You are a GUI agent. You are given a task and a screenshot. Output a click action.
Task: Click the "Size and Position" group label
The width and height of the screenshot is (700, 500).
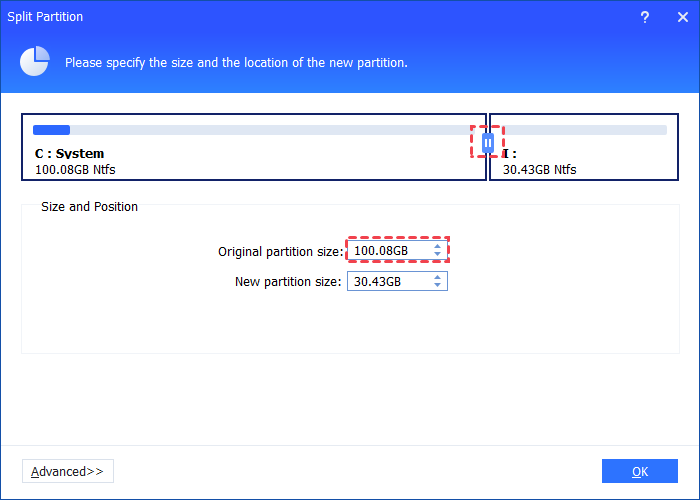tap(89, 207)
